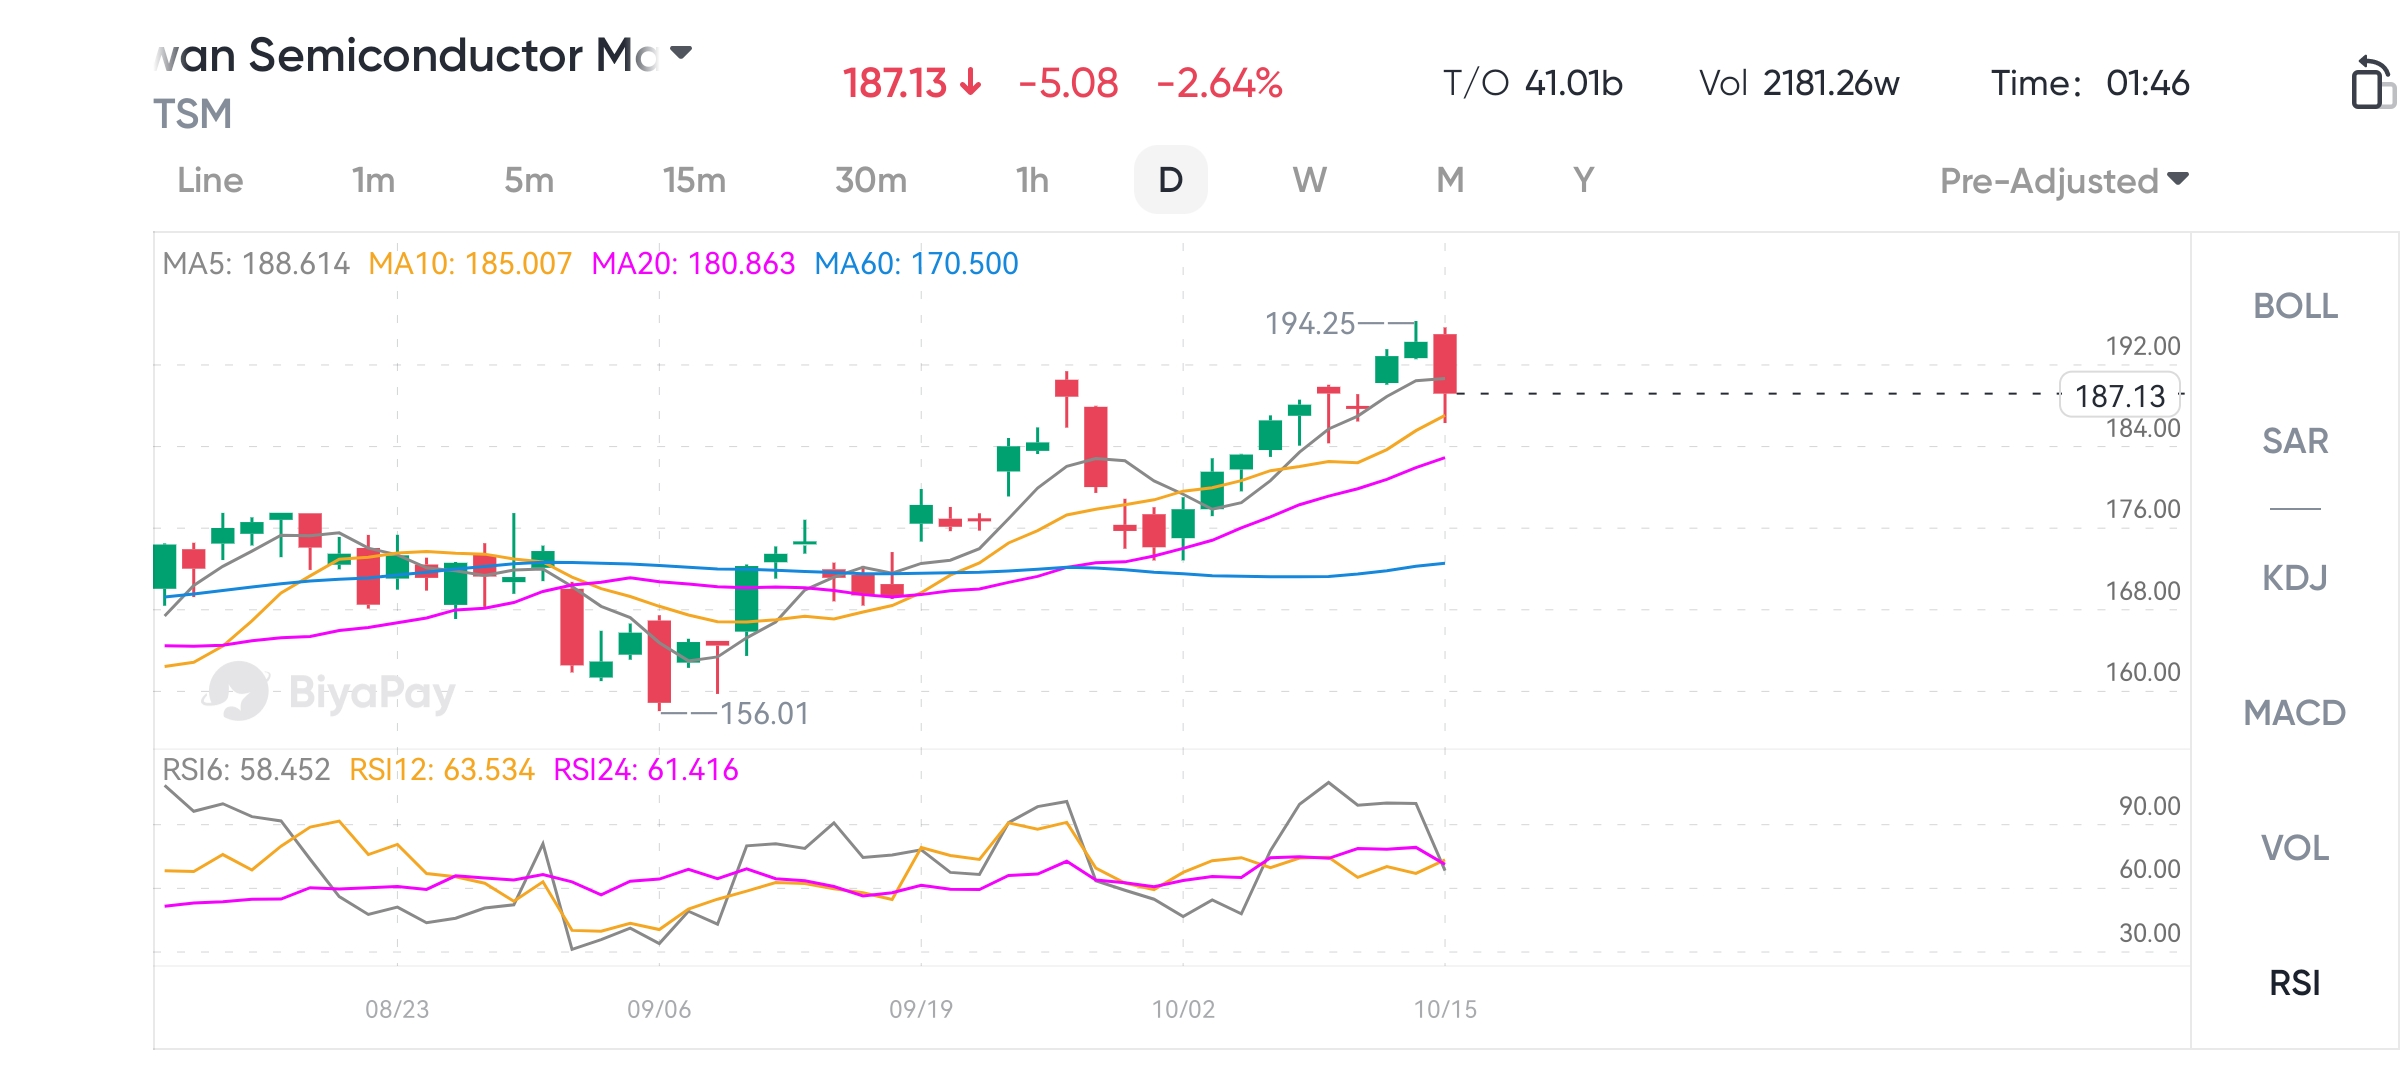Click the RSI24: 61.416 legend
The width and height of the screenshot is (2400, 1080).
tap(646, 770)
